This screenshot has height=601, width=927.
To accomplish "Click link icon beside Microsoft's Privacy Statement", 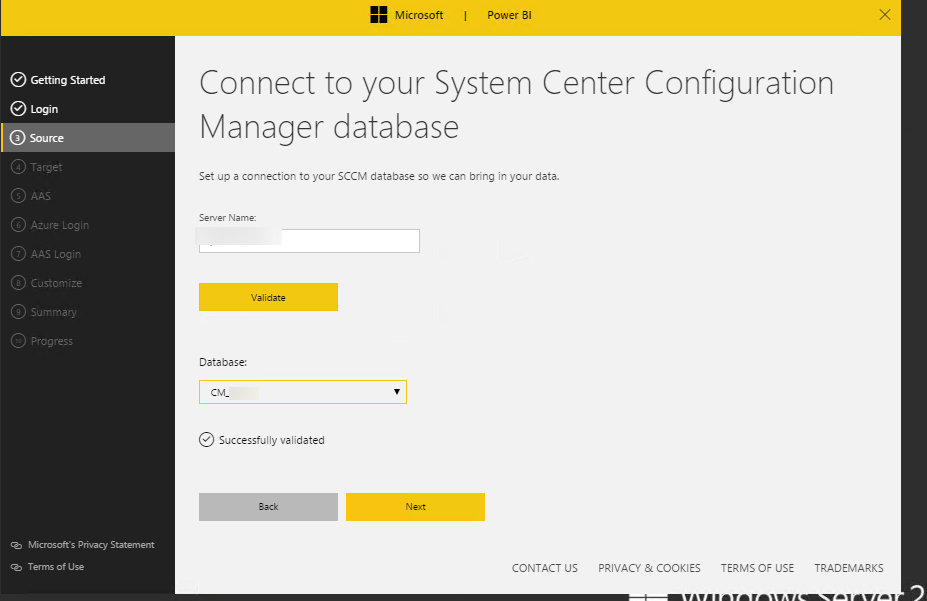I will [x=17, y=545].
